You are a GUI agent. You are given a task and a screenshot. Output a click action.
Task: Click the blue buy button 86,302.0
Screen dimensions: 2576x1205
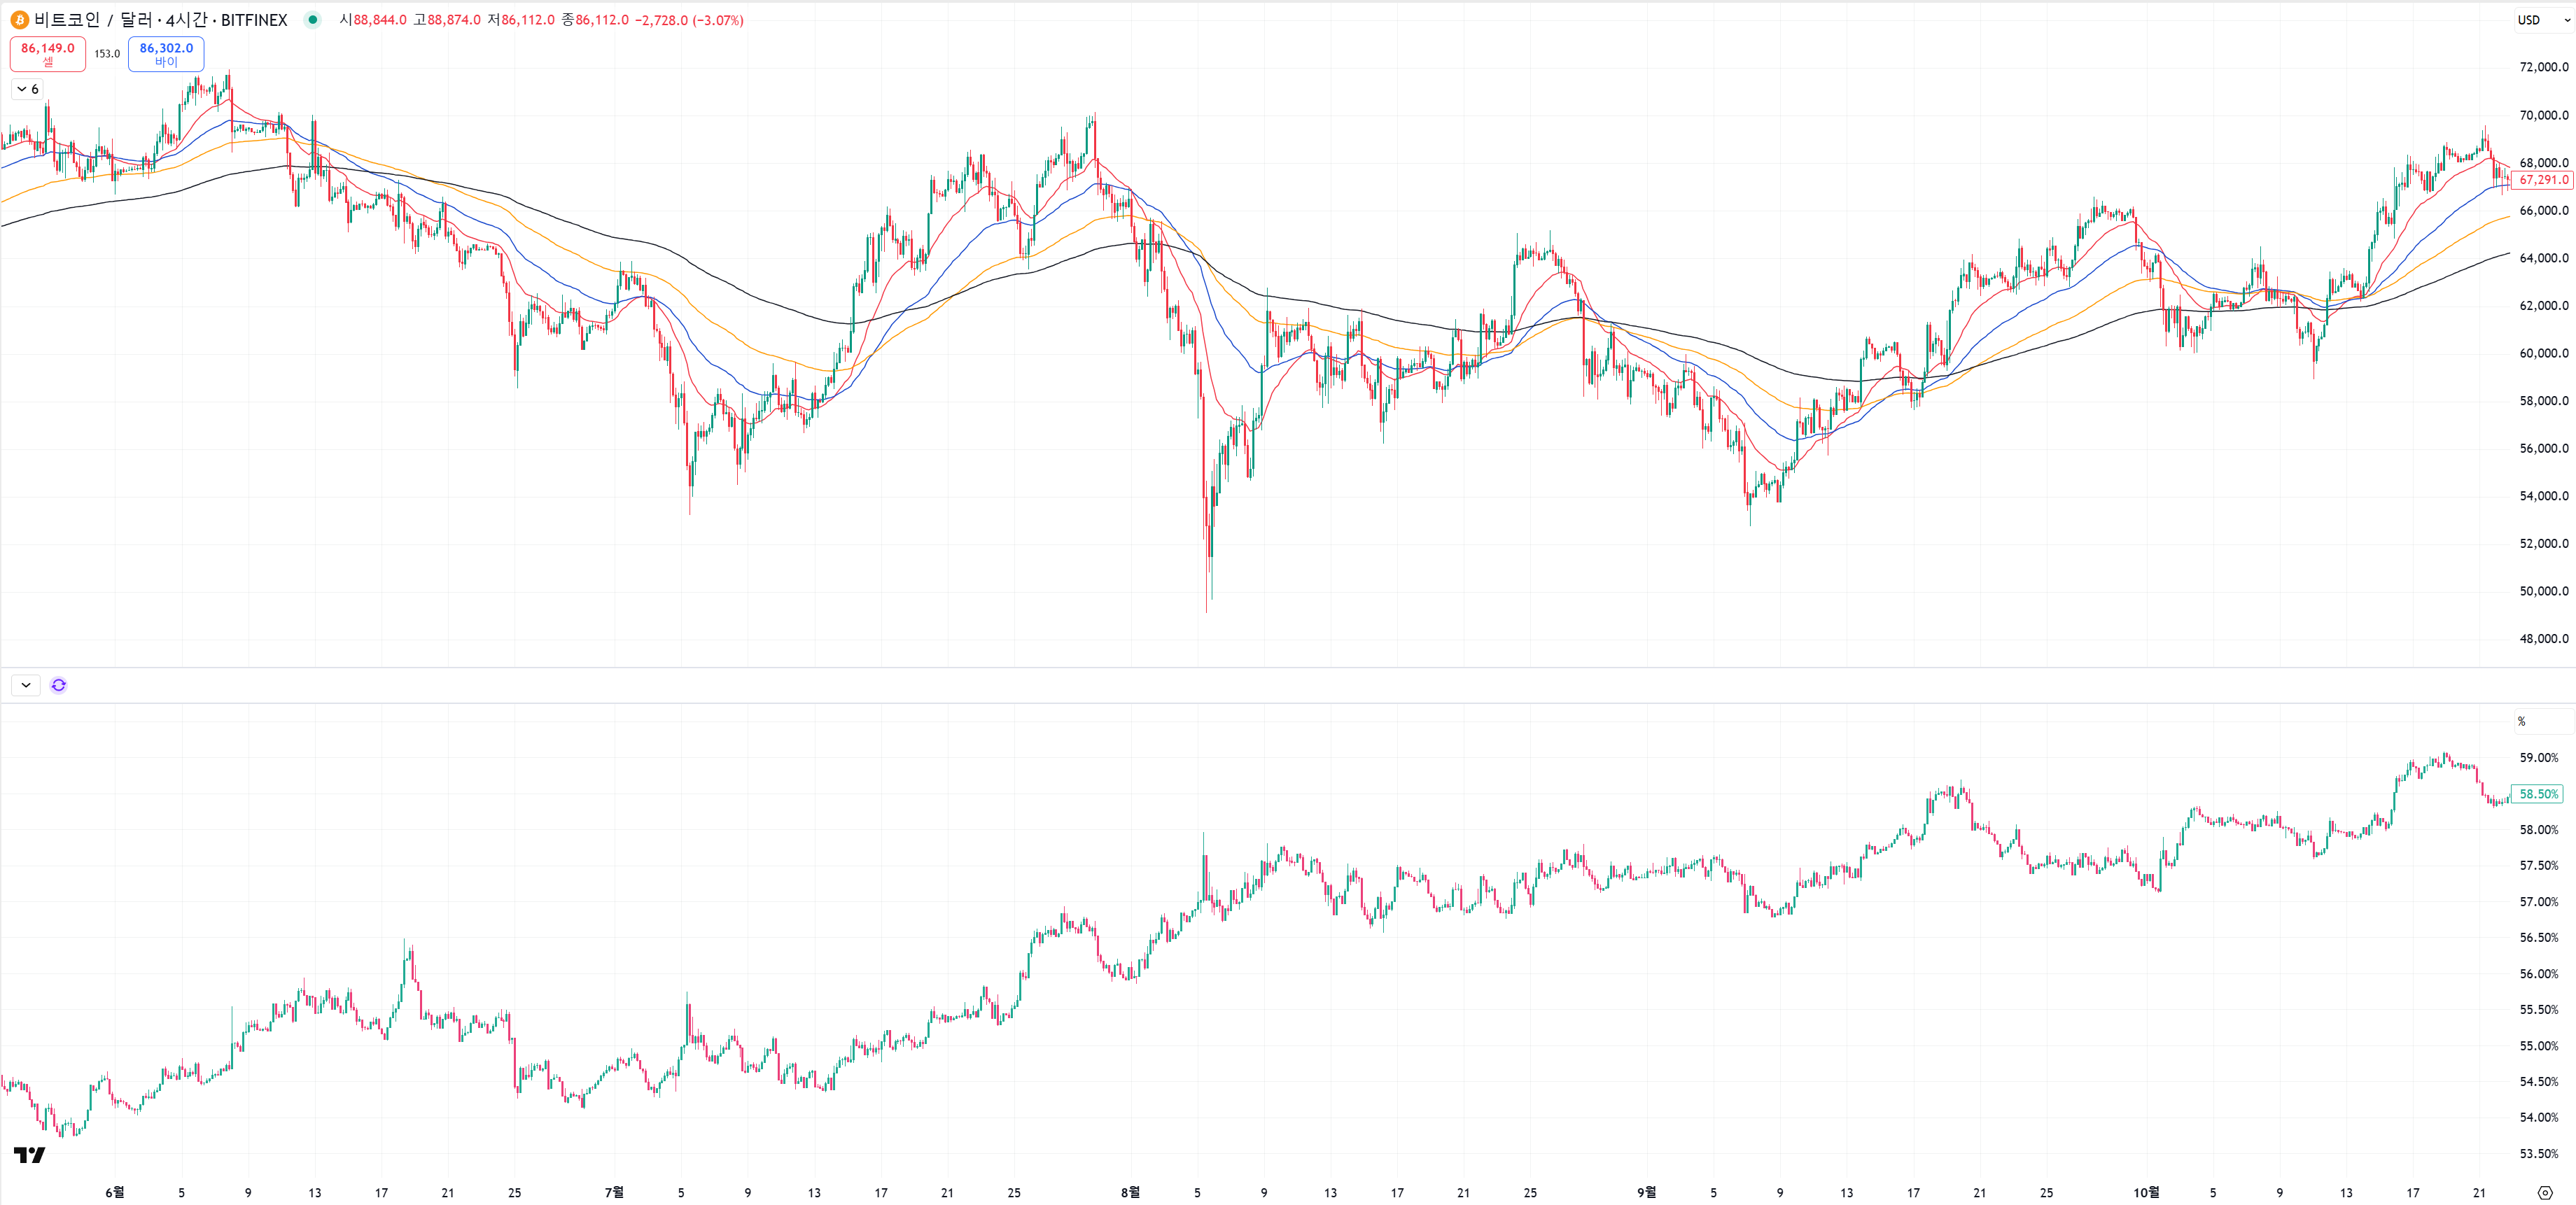166,54
